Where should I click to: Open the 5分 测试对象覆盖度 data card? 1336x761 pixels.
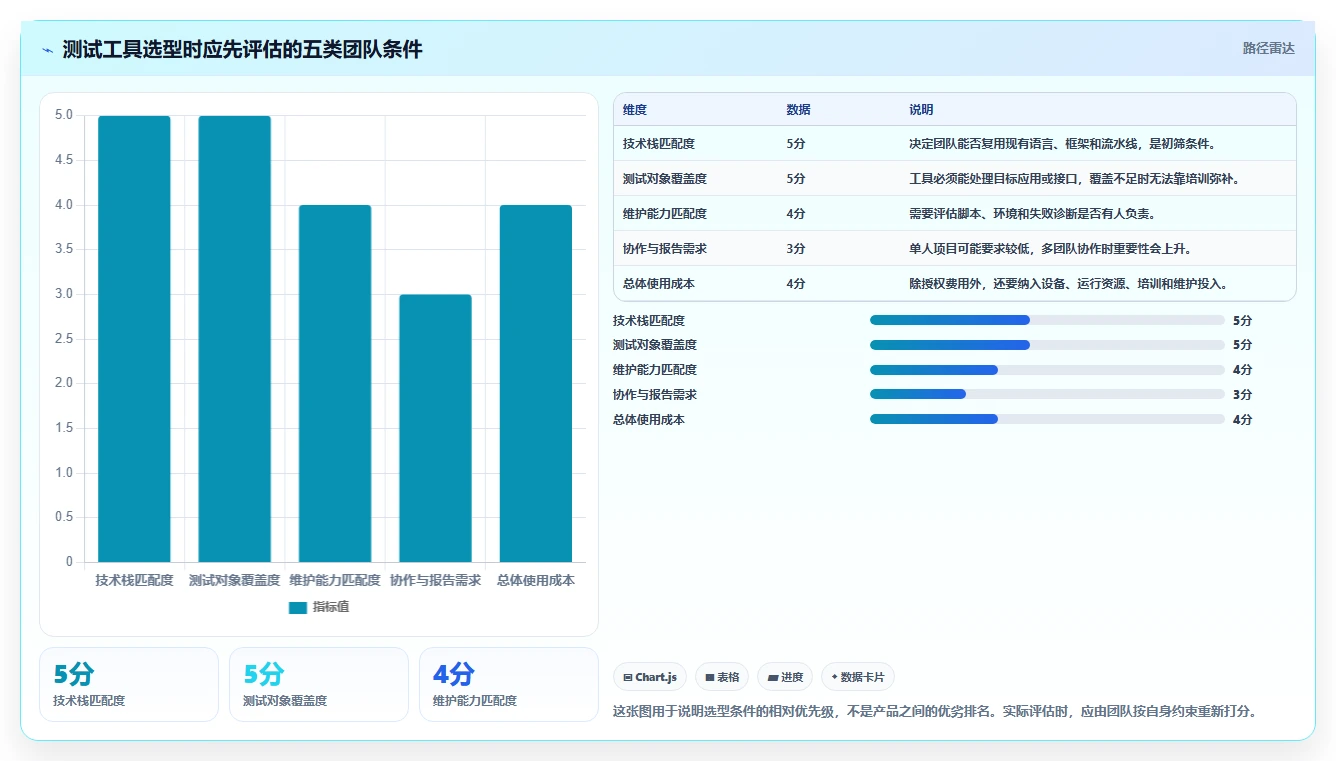[x=319, y=684]
